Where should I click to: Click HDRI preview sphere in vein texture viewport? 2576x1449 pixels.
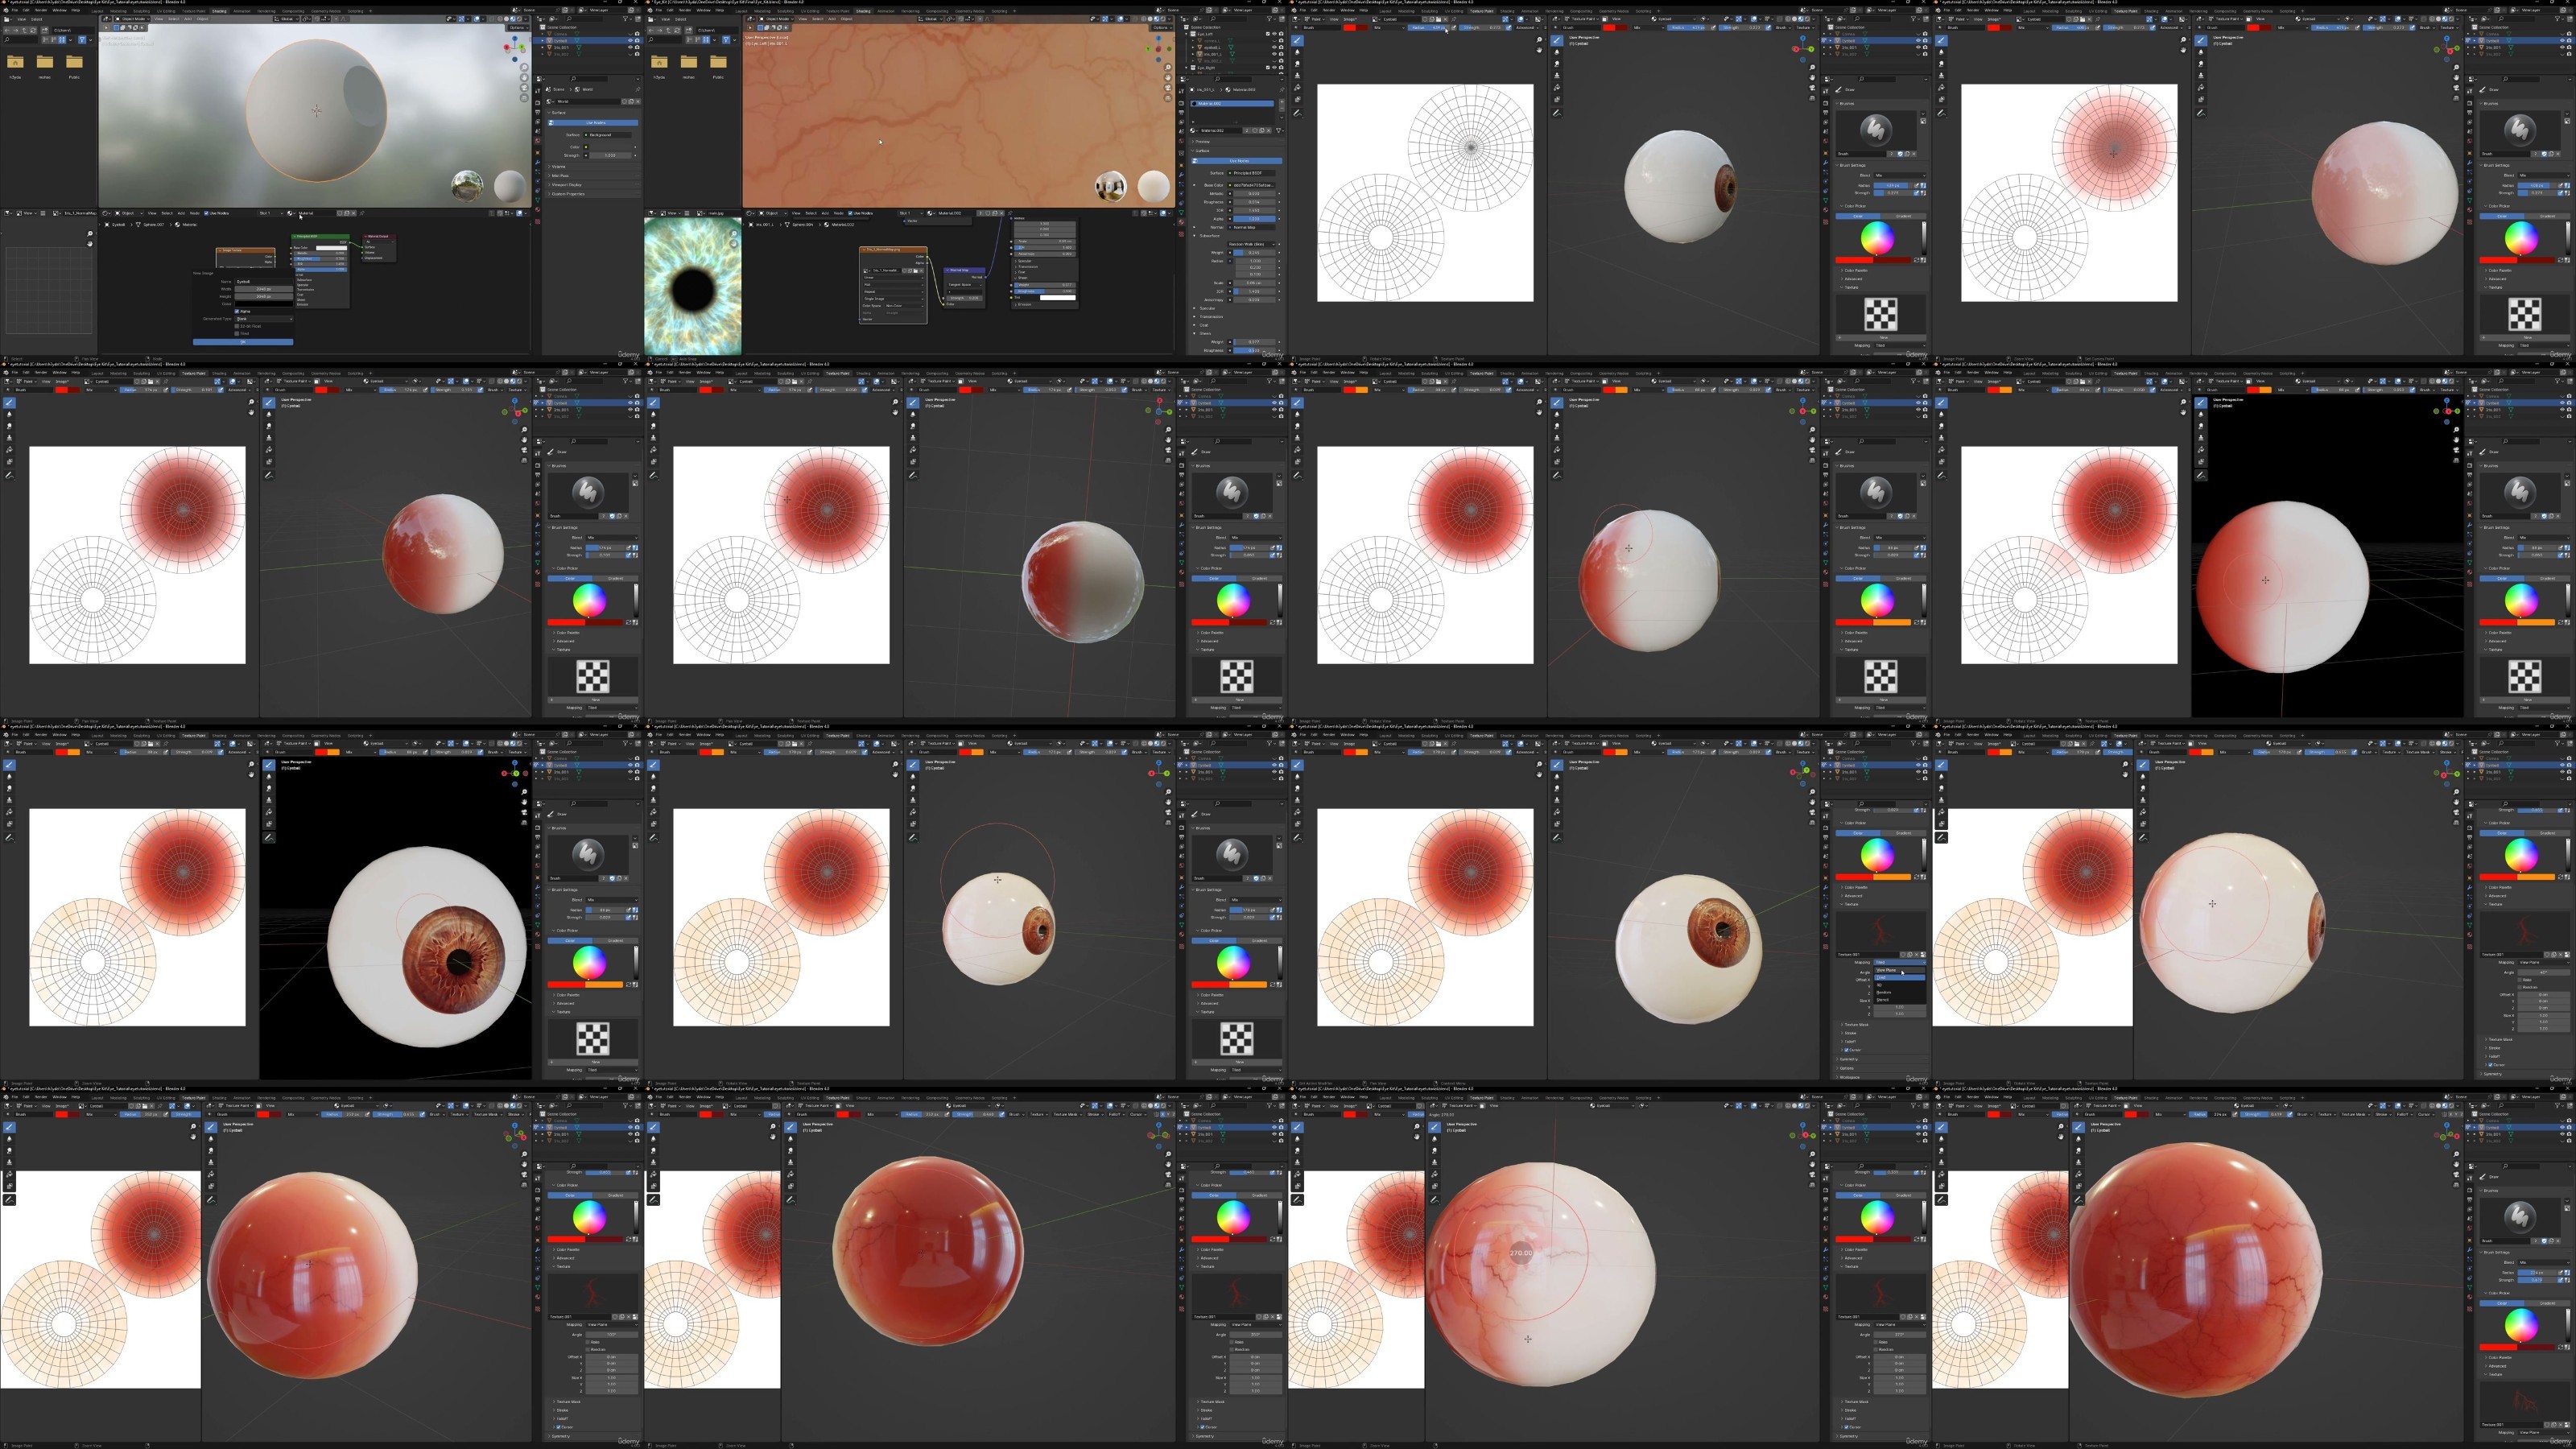[1111, 187]
